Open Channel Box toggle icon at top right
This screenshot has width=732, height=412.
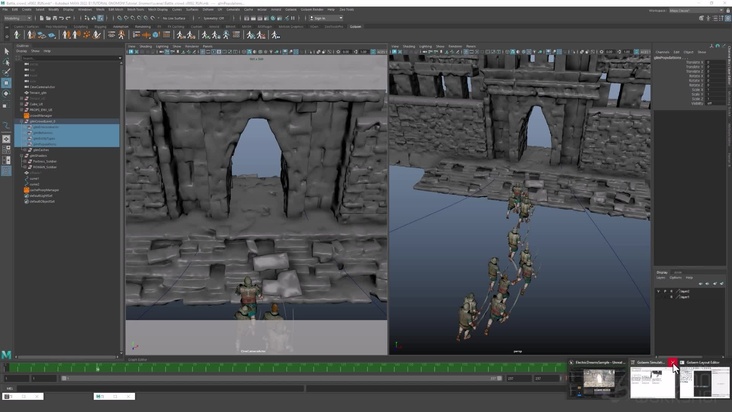tap(728, 18)
